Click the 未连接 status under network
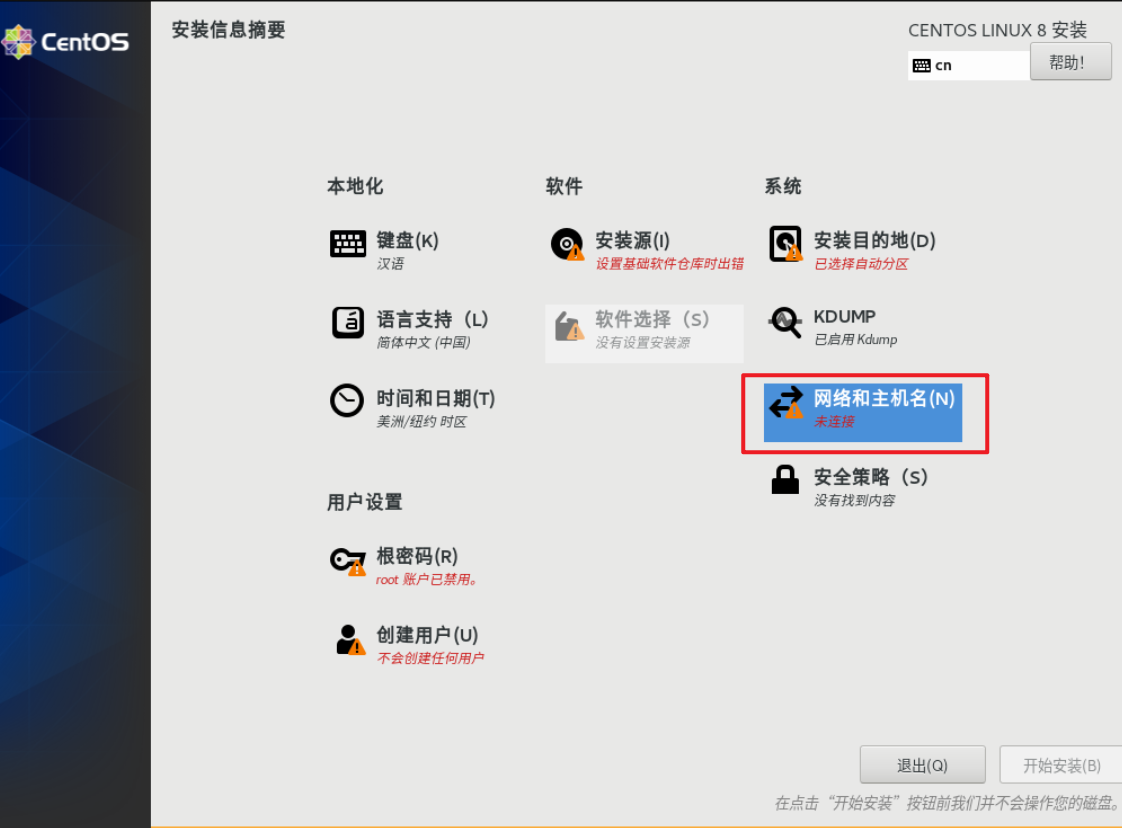 [x=834, y=422]
